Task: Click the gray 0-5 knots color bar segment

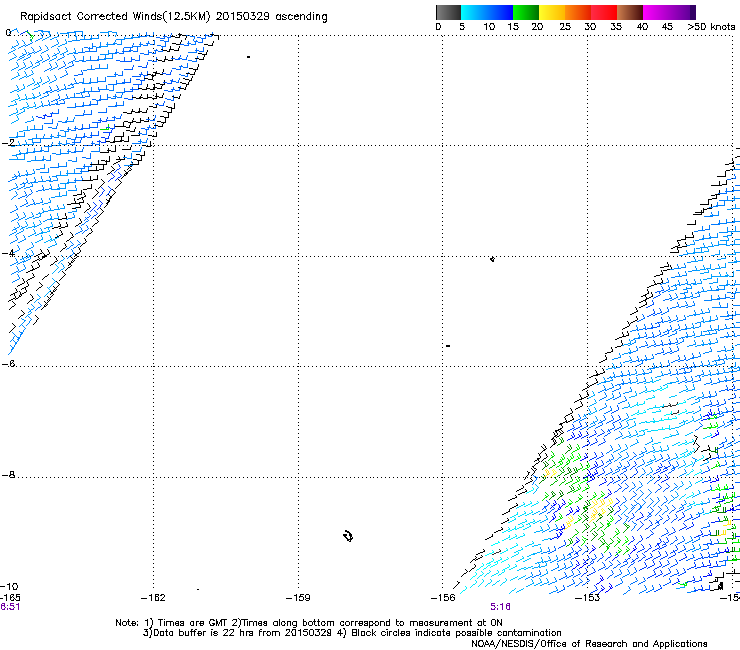Action: [x=448, y=12]
